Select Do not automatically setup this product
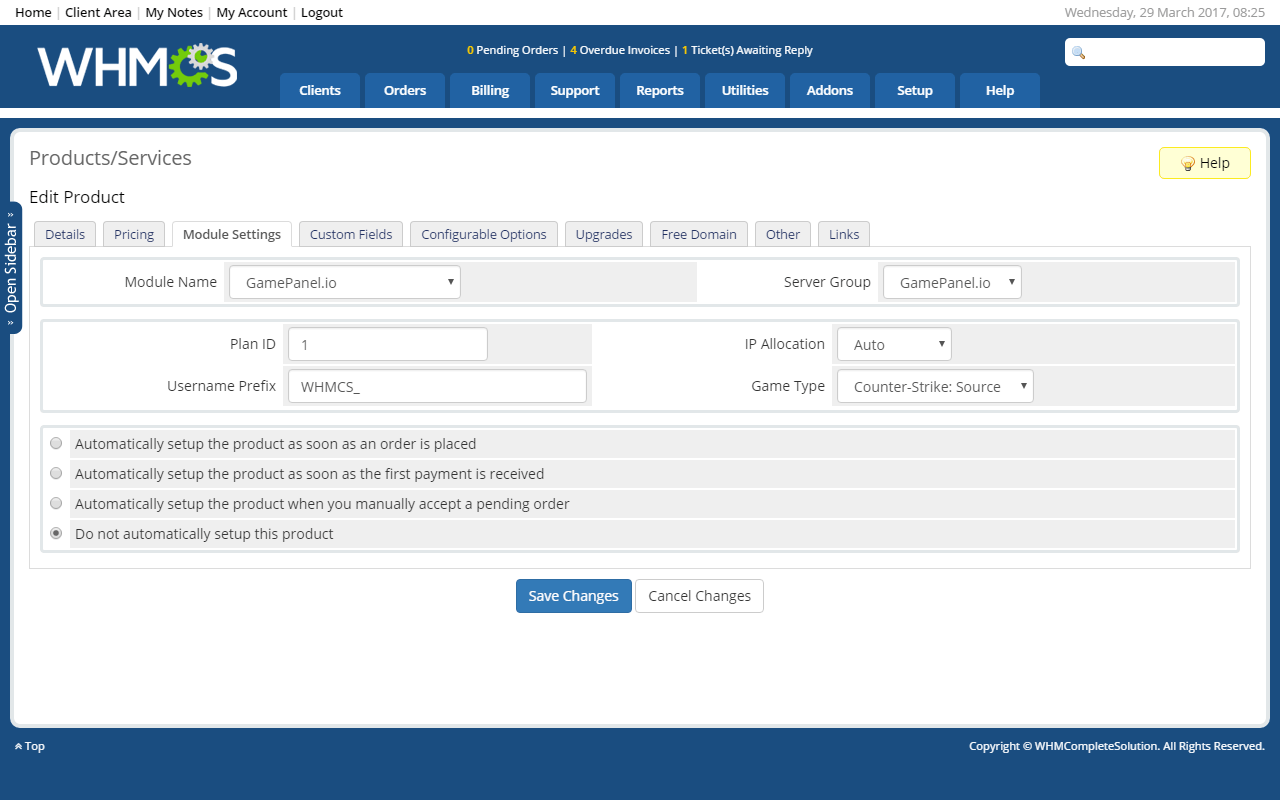Screen dimensions: 1280x800 coord(56,533)
